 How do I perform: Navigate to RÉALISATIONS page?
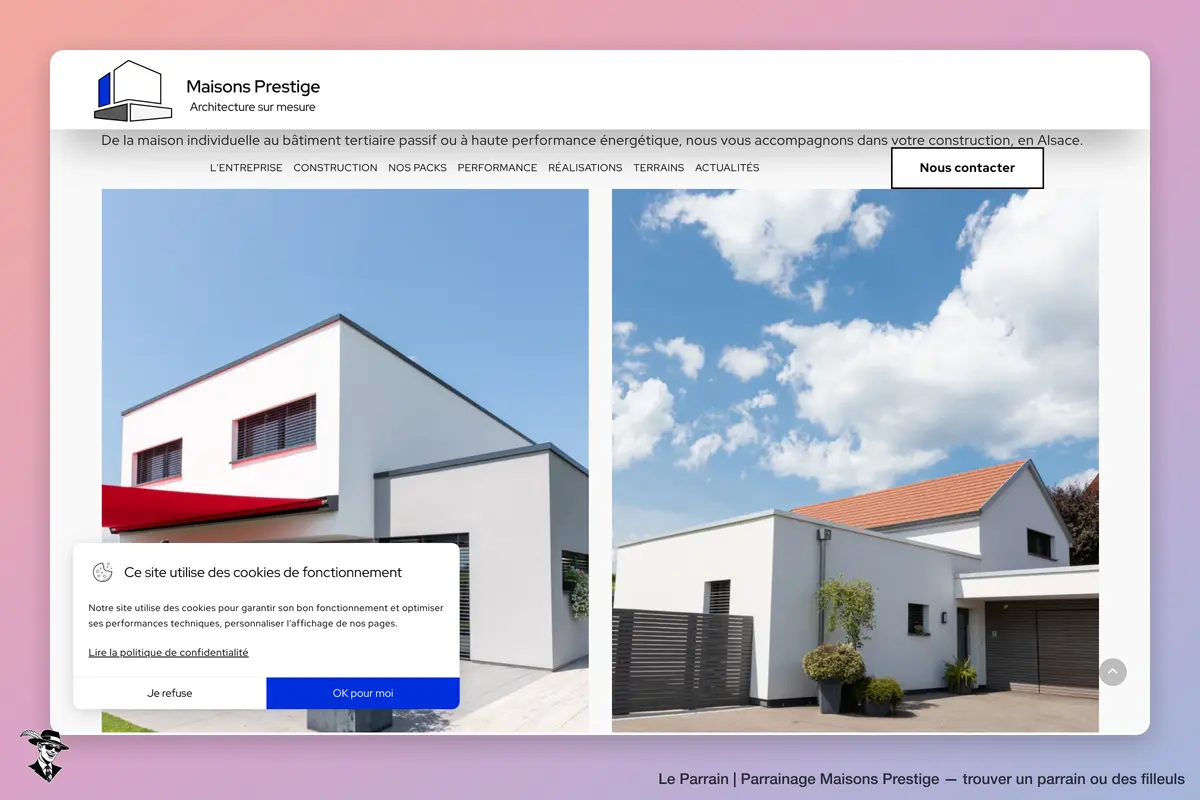pos(585,168)
